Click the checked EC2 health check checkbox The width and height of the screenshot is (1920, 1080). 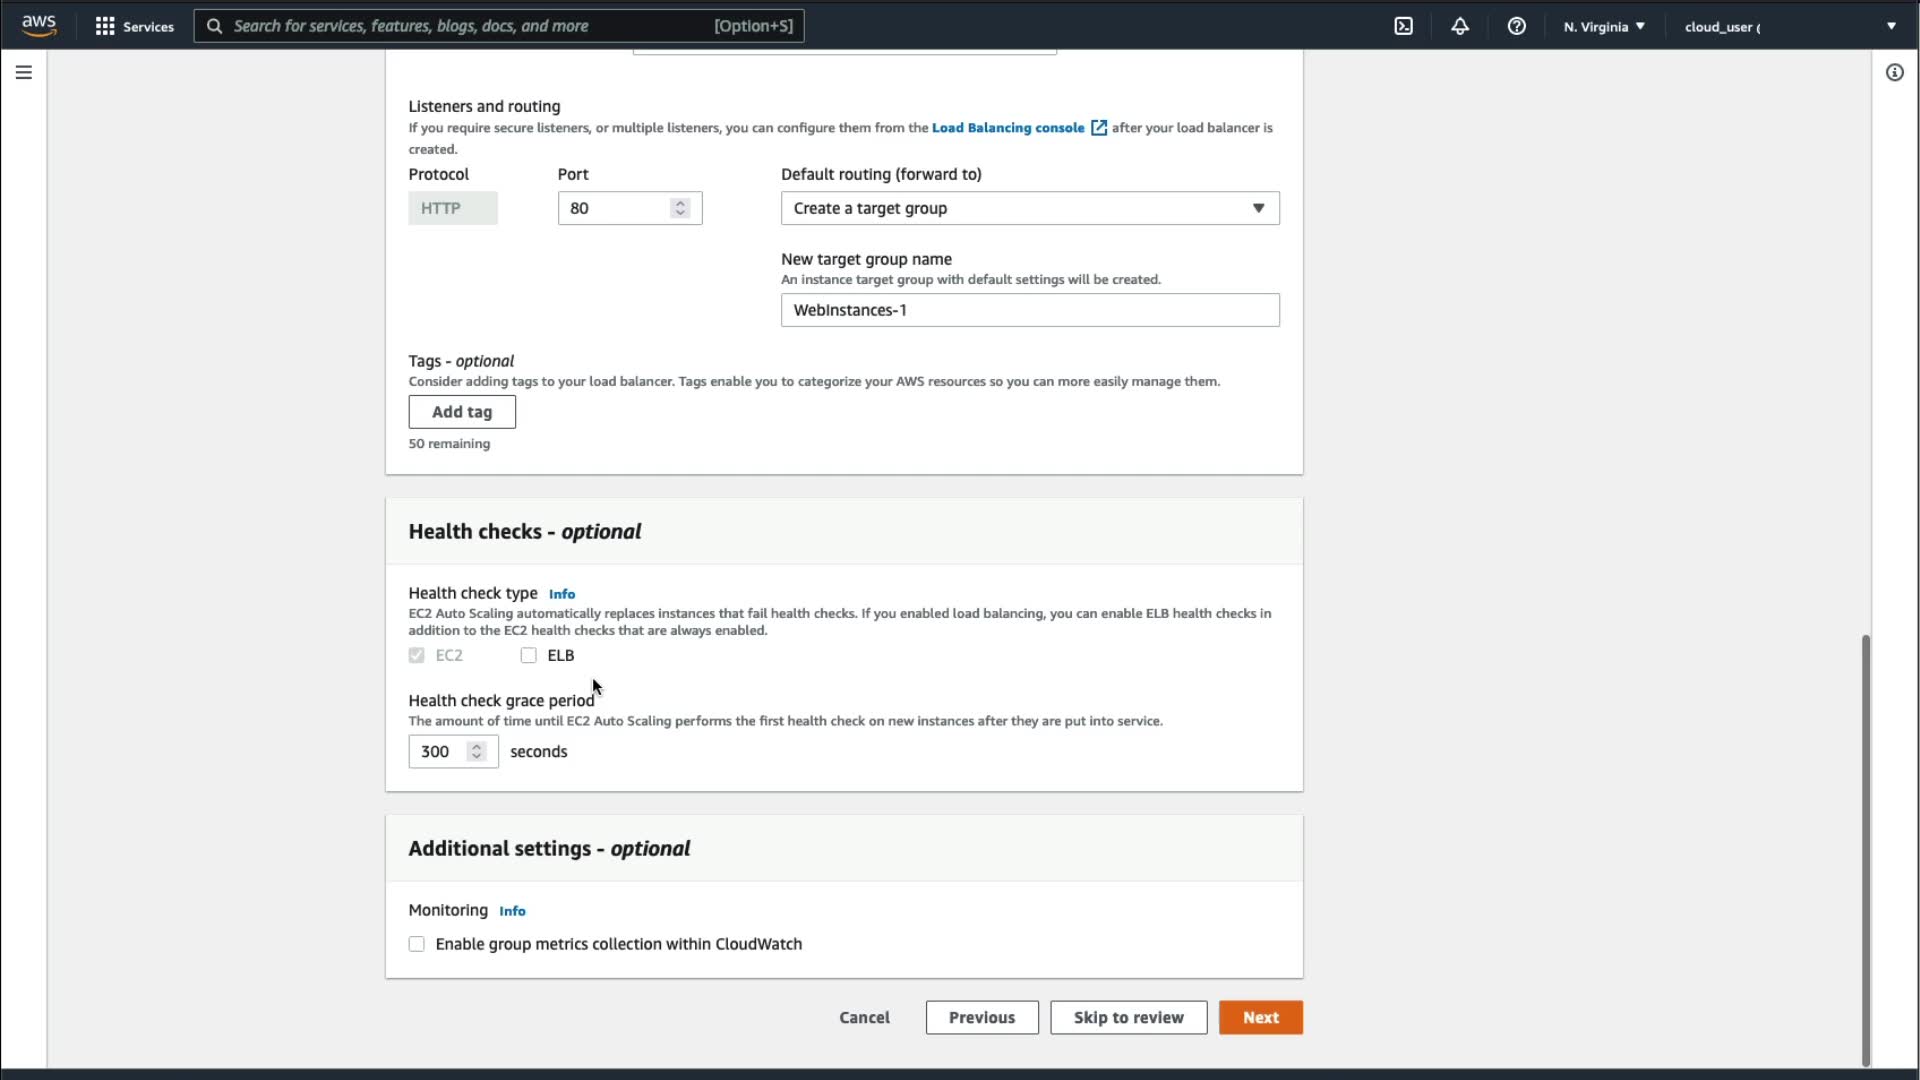pos(417,656)
